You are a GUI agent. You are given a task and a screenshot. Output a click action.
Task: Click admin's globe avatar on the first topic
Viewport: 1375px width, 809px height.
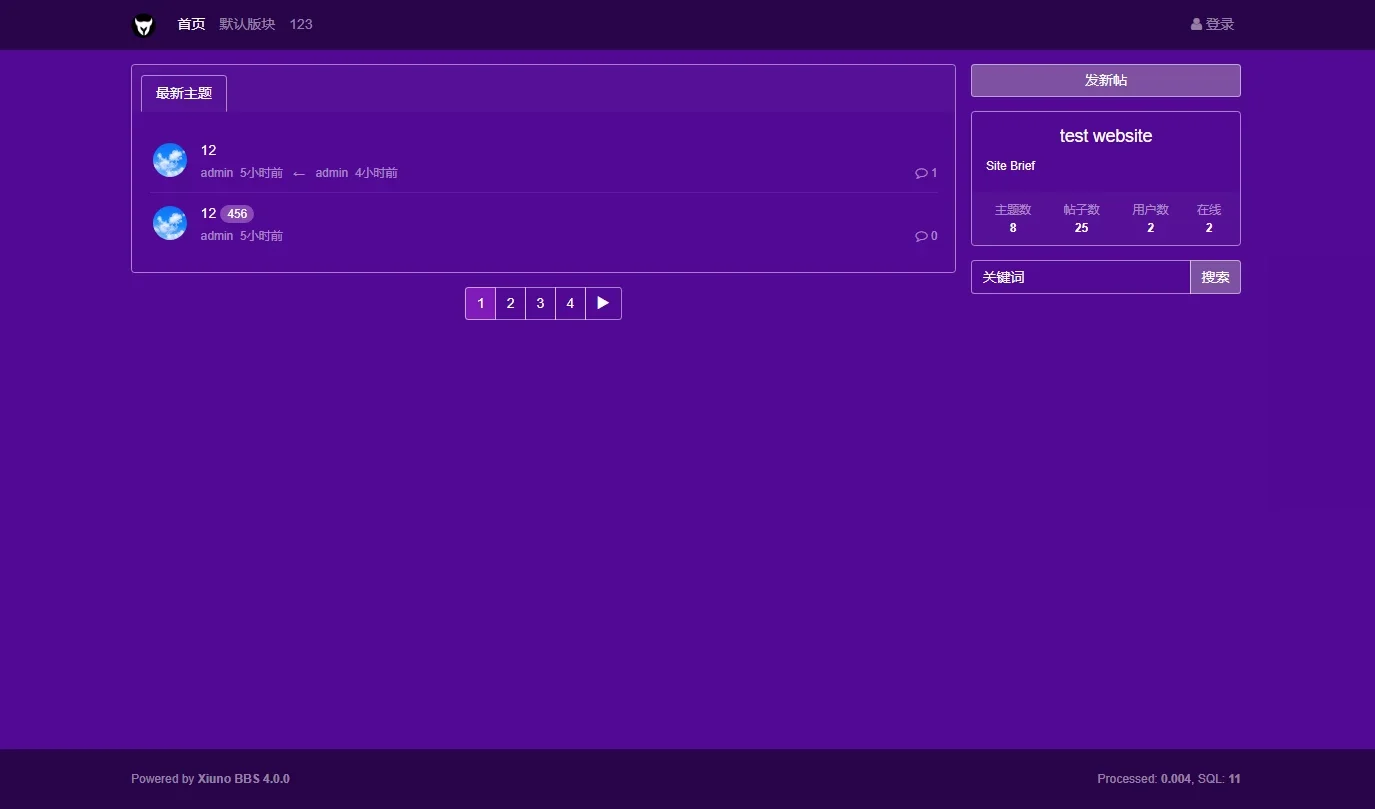169,159
